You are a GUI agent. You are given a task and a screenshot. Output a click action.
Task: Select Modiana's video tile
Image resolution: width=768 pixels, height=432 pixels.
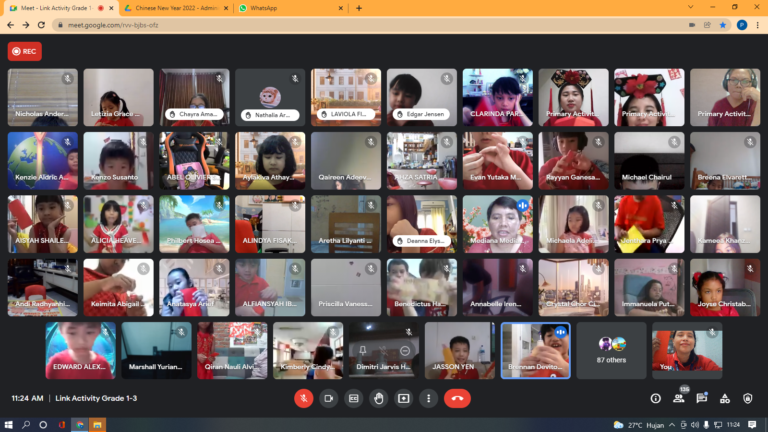497,224
